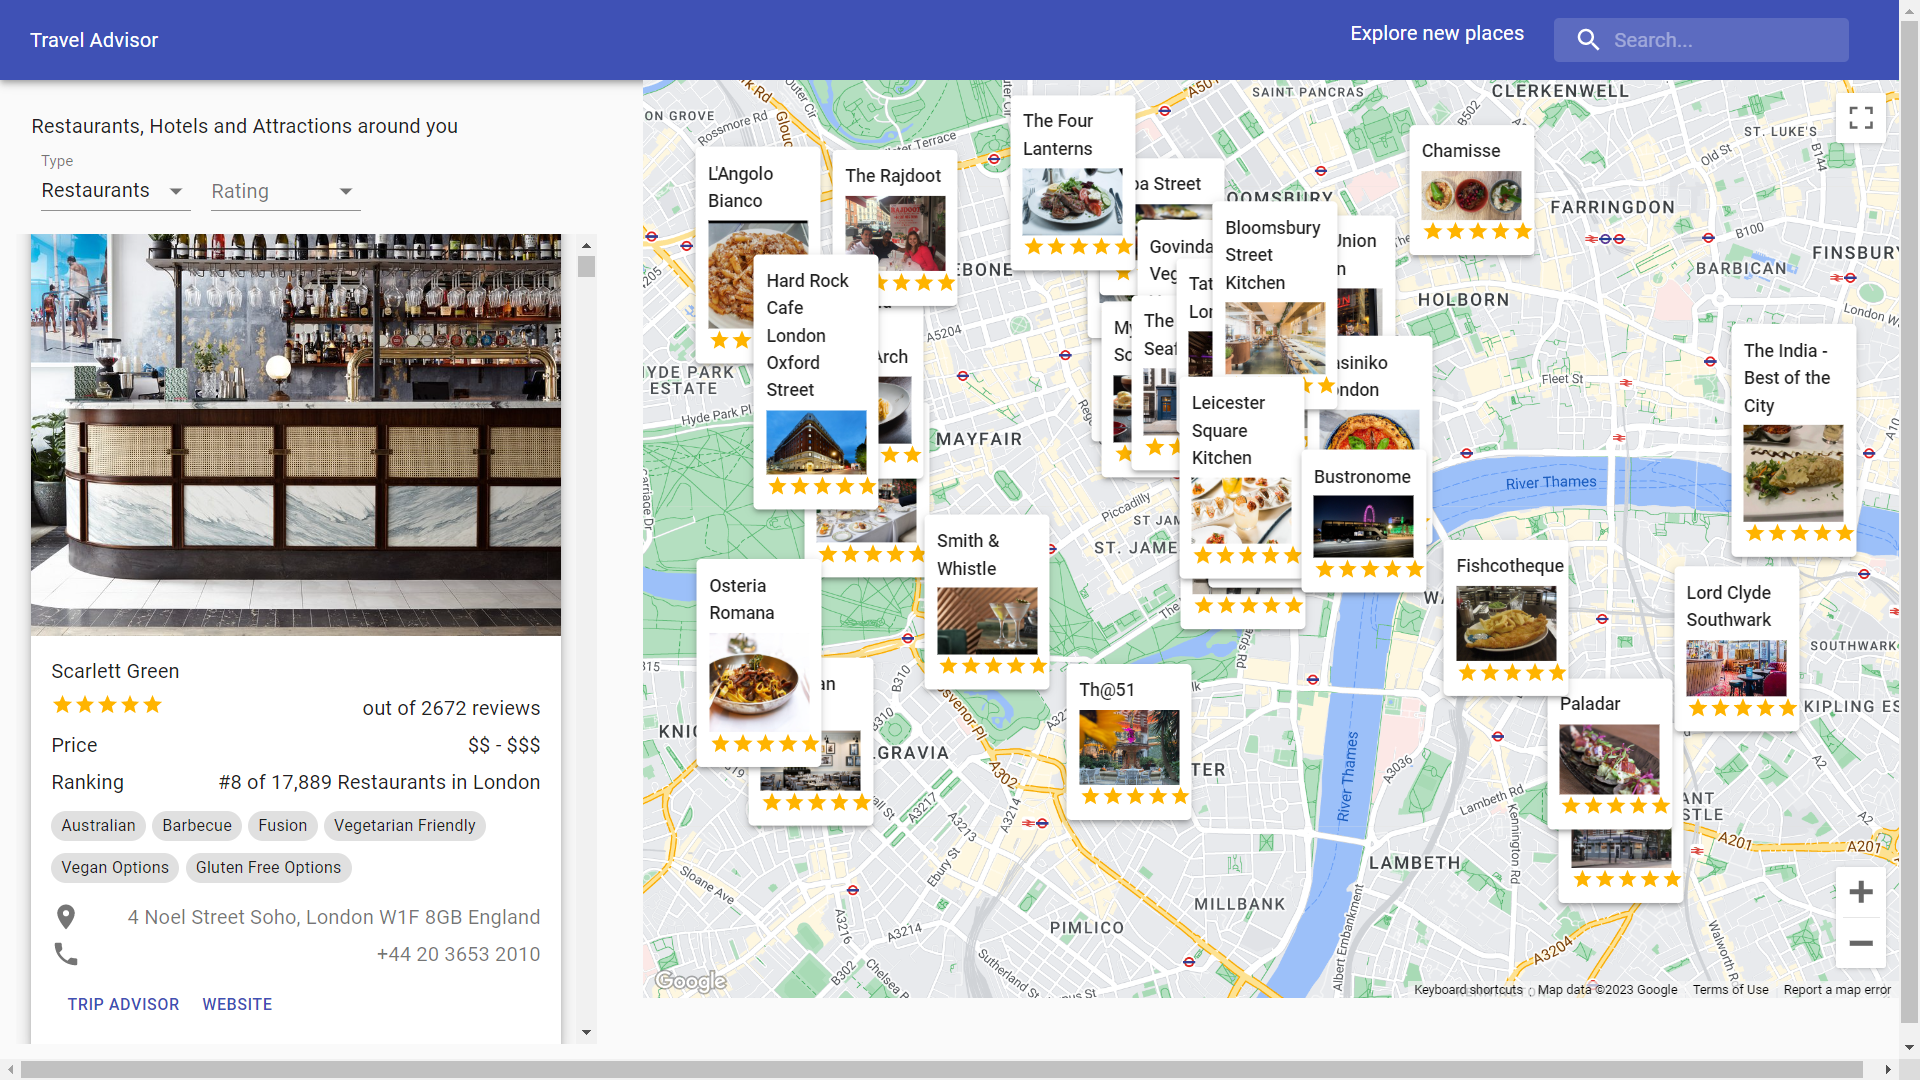1920x1080 pixels.
Task: Open The India - Best of the City card
Action: (x=1793, y=440)
